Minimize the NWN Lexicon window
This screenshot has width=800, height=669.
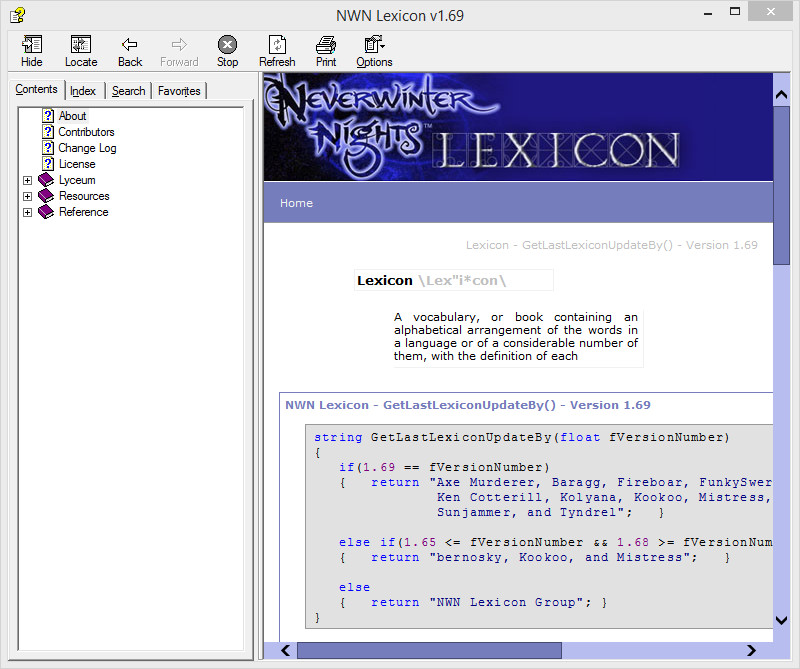708,14
